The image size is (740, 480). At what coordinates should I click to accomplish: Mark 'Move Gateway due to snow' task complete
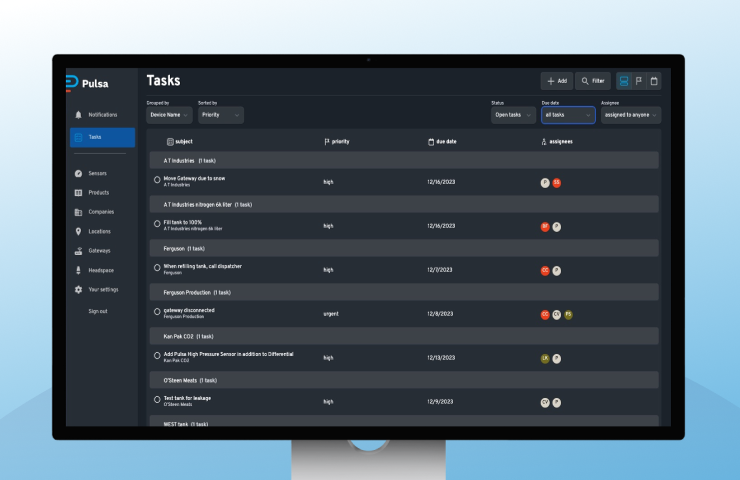tap(157, 180)
